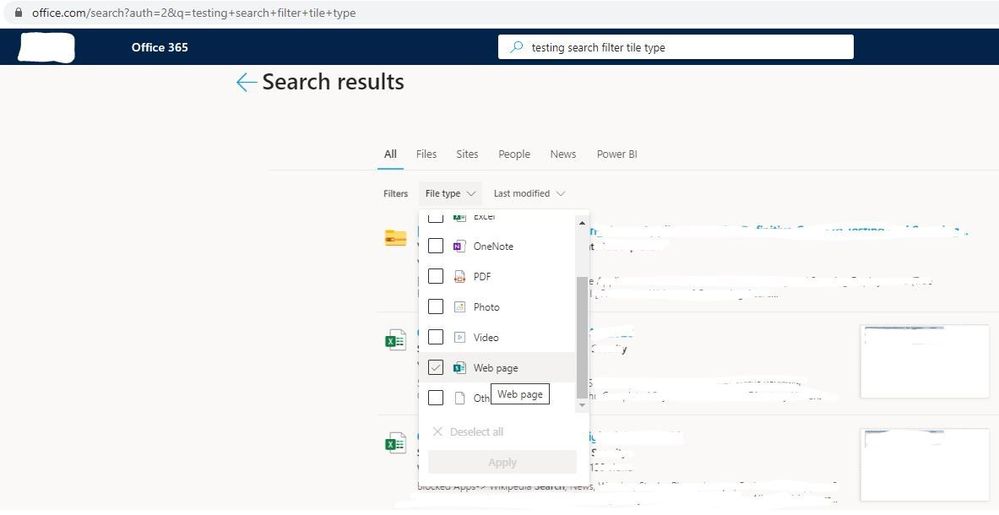
Task: Check the Other checkbox
Action: pos(436,398)
